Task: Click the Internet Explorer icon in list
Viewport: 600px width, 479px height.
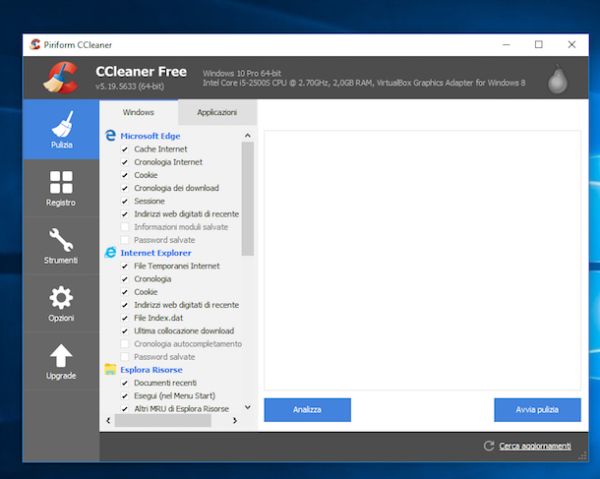Action: (111, 253)
